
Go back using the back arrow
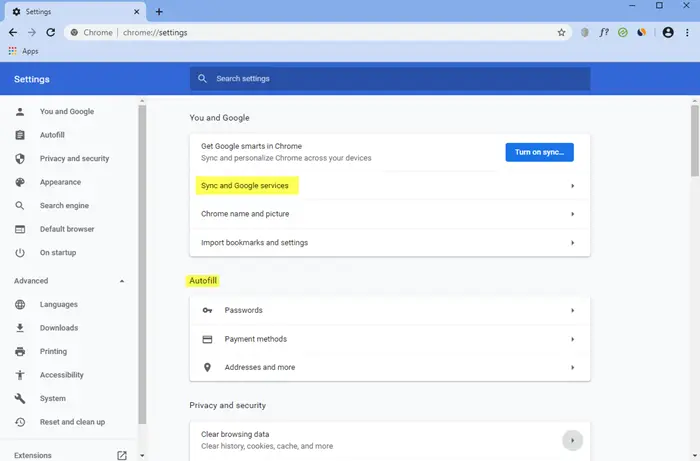pos(13,33)
